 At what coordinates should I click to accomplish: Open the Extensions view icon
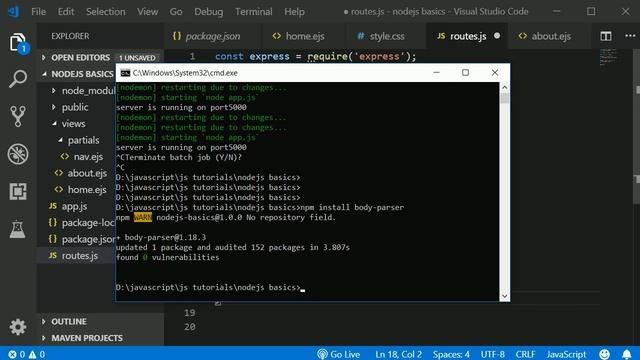[18, 191]
